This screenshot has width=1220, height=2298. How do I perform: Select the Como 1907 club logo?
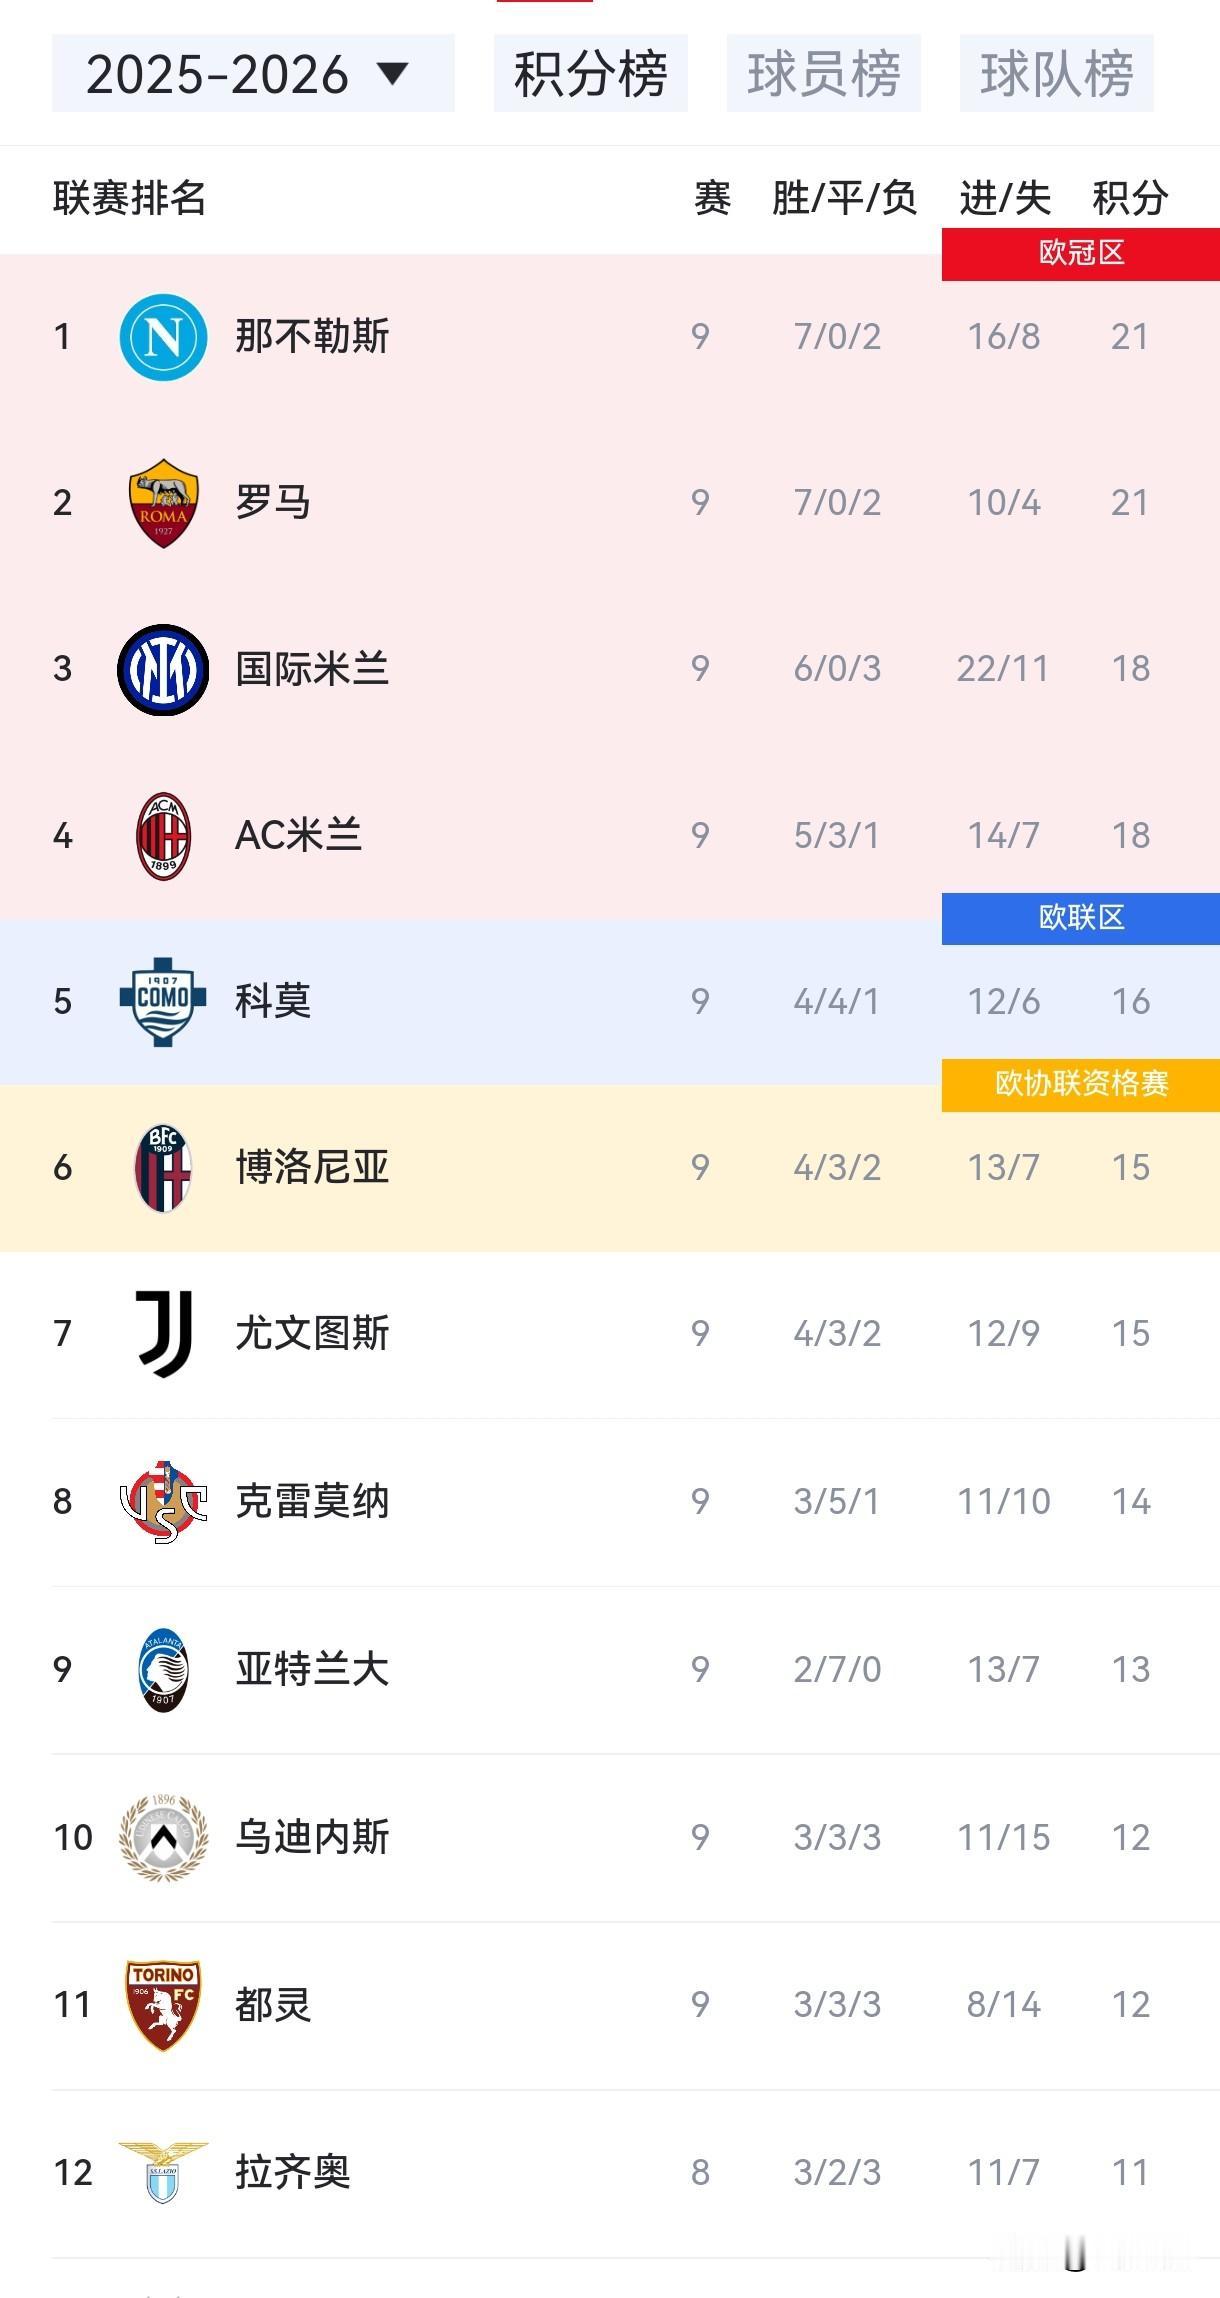pyautogui.click(x=163, y=1001)
